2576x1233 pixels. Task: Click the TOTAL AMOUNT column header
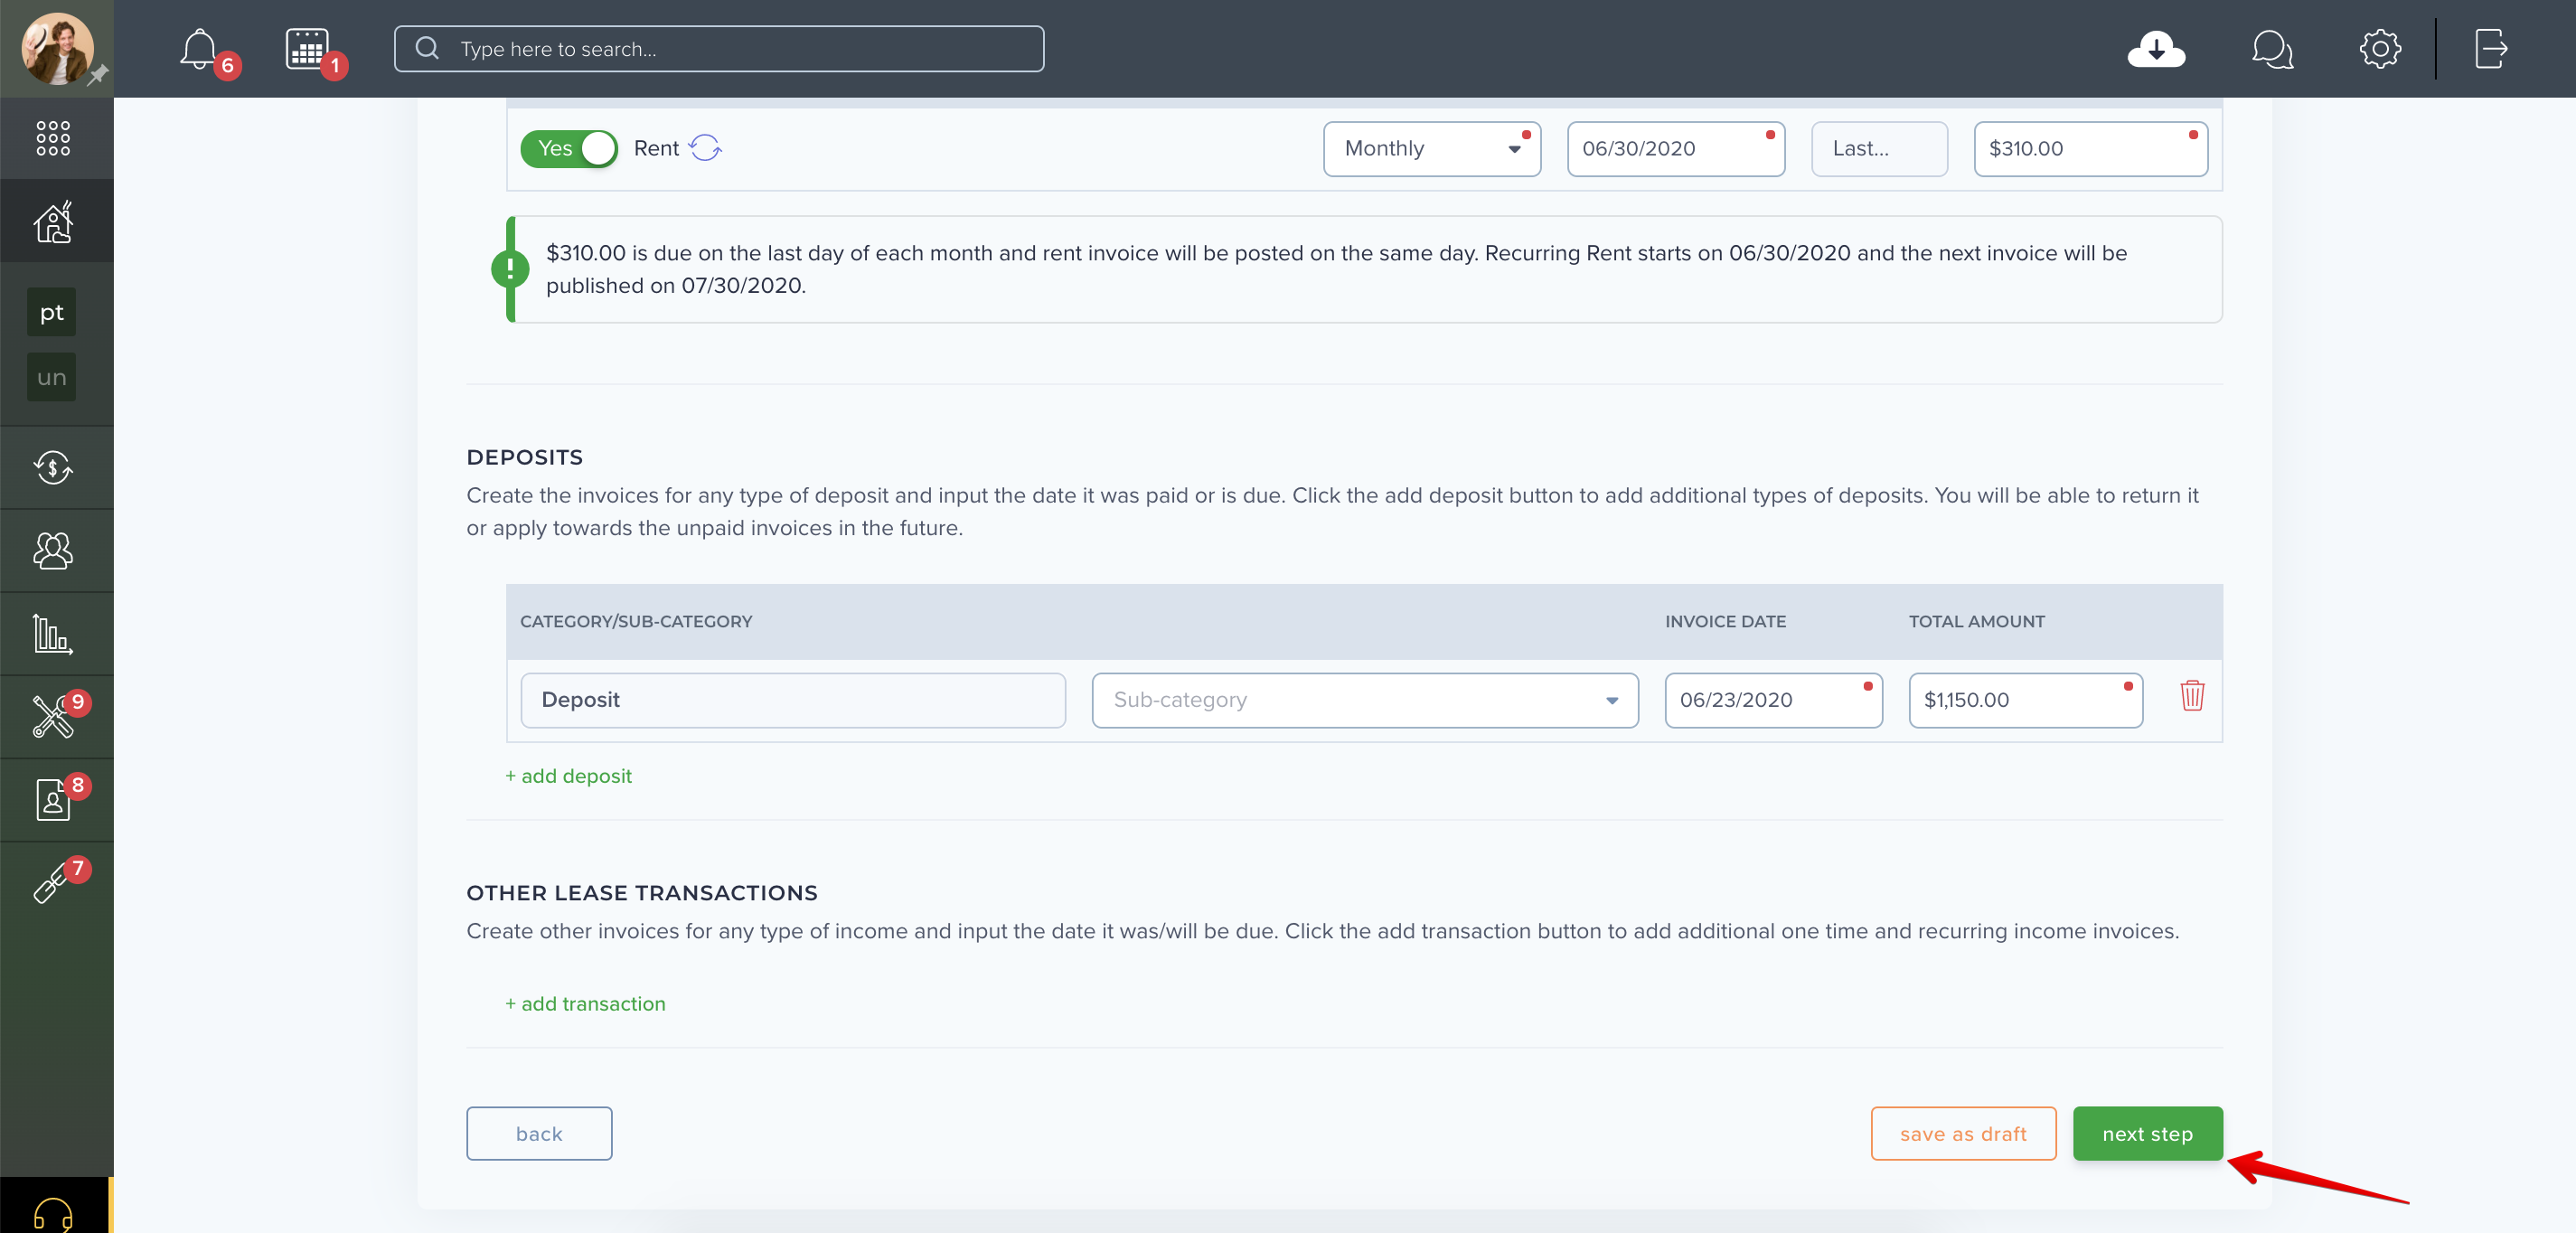[x=1976, y=622]
